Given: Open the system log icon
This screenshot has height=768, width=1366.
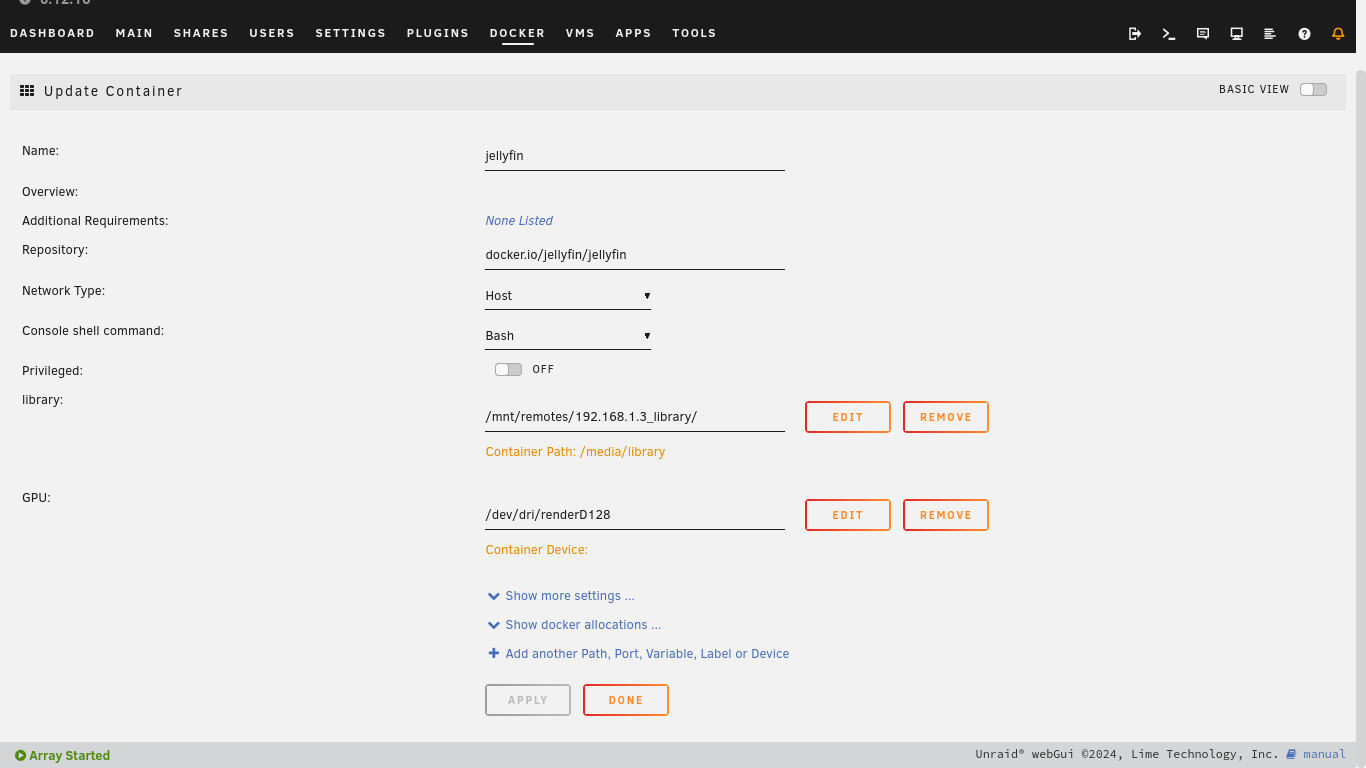Looking at the screenshot, I should tap(1270, 33).
